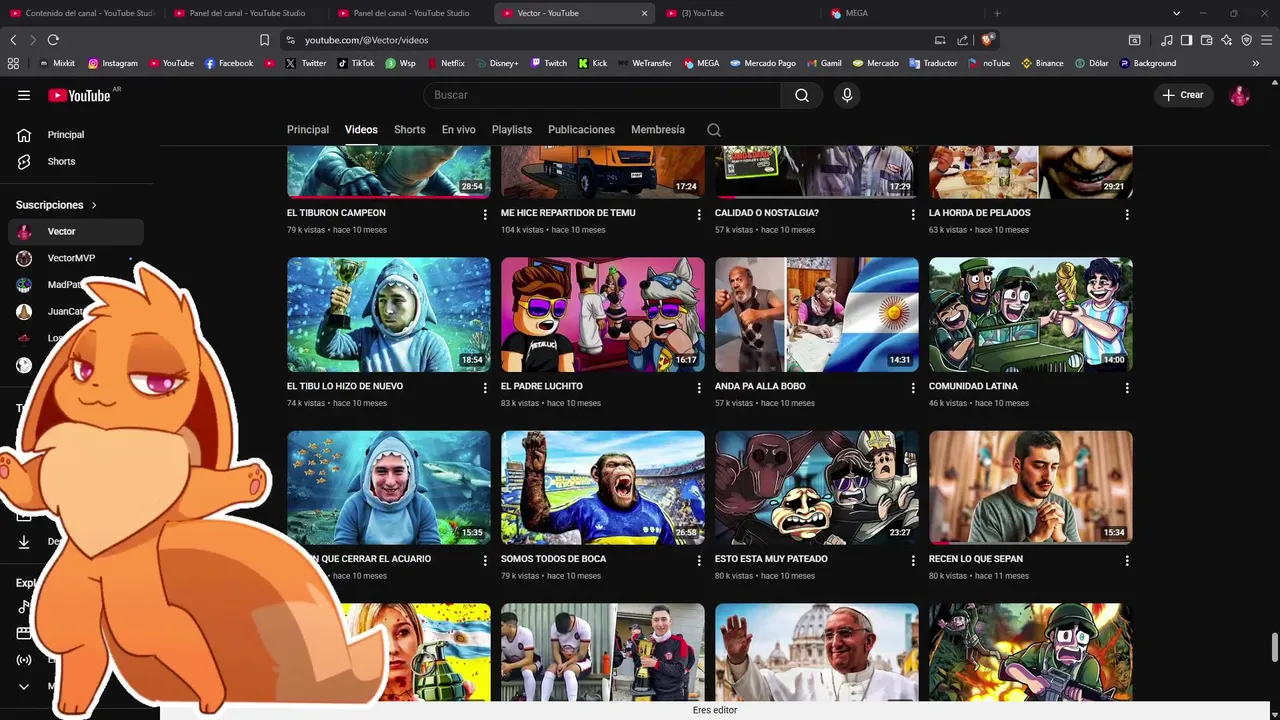Open the share icon in address bar
Screen dimensions: 1280x720
pyautogui.click(x=962, y=40)
